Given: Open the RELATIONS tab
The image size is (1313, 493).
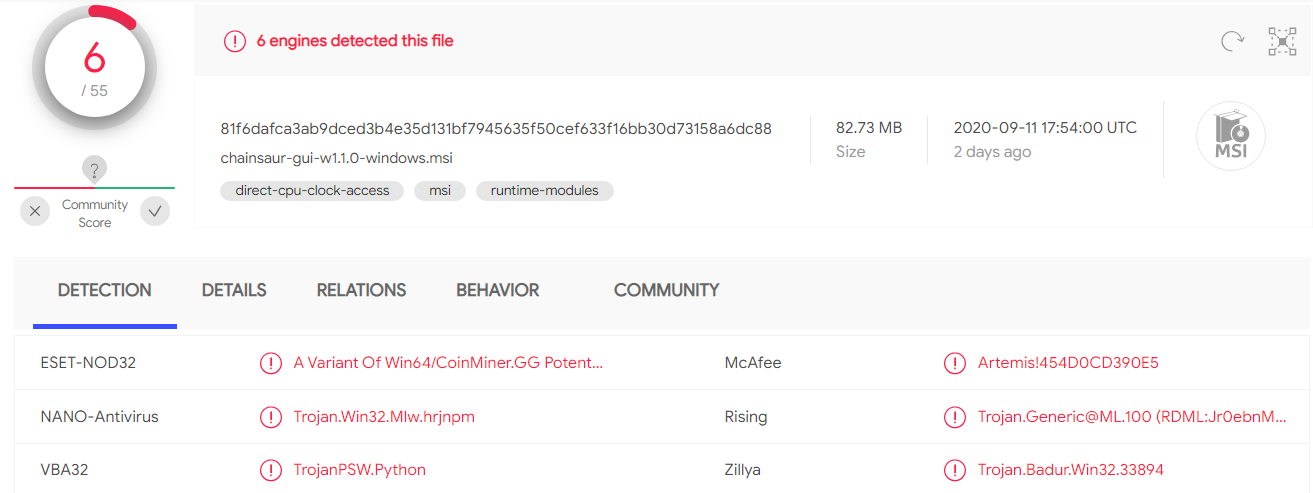Looking at the screenshot, I should [x=361, y=290].
